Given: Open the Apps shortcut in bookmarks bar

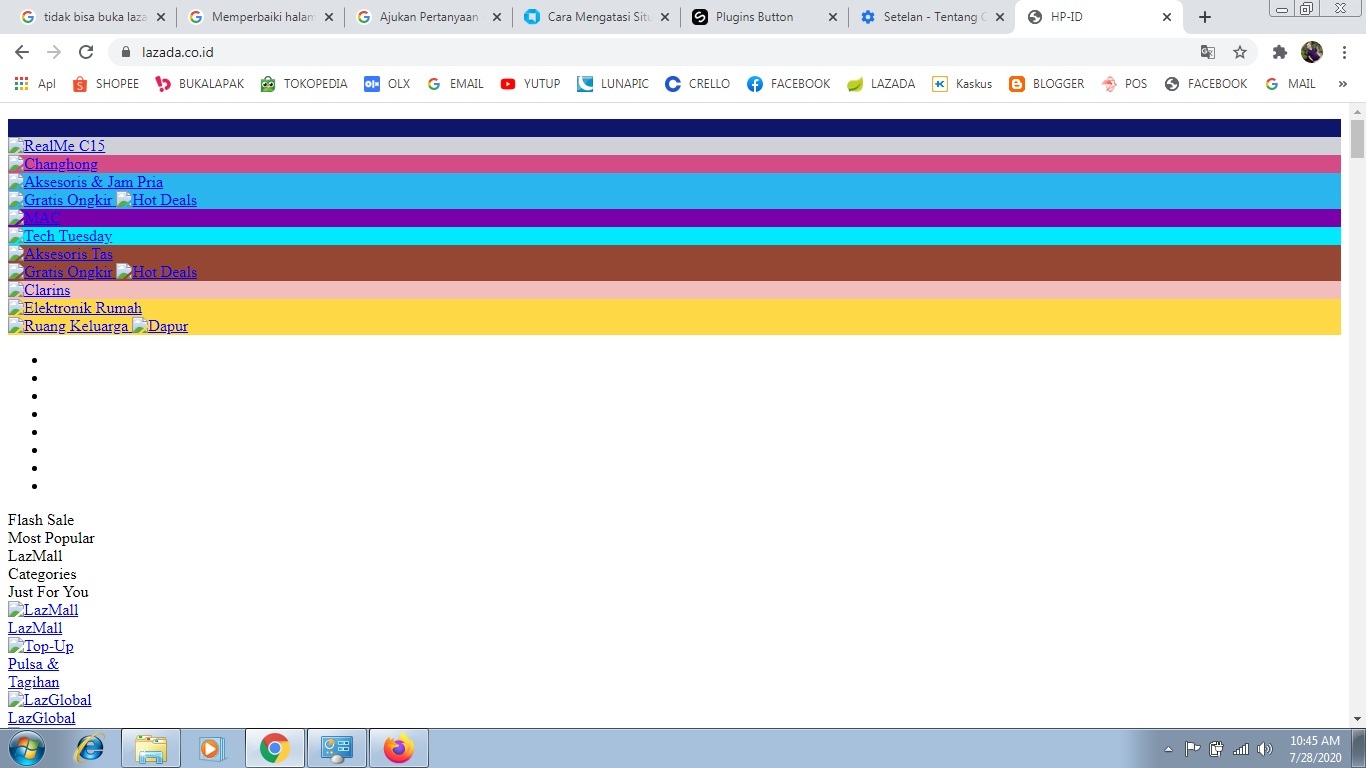Looking at the screenshot, I should [x=34, y=84].
